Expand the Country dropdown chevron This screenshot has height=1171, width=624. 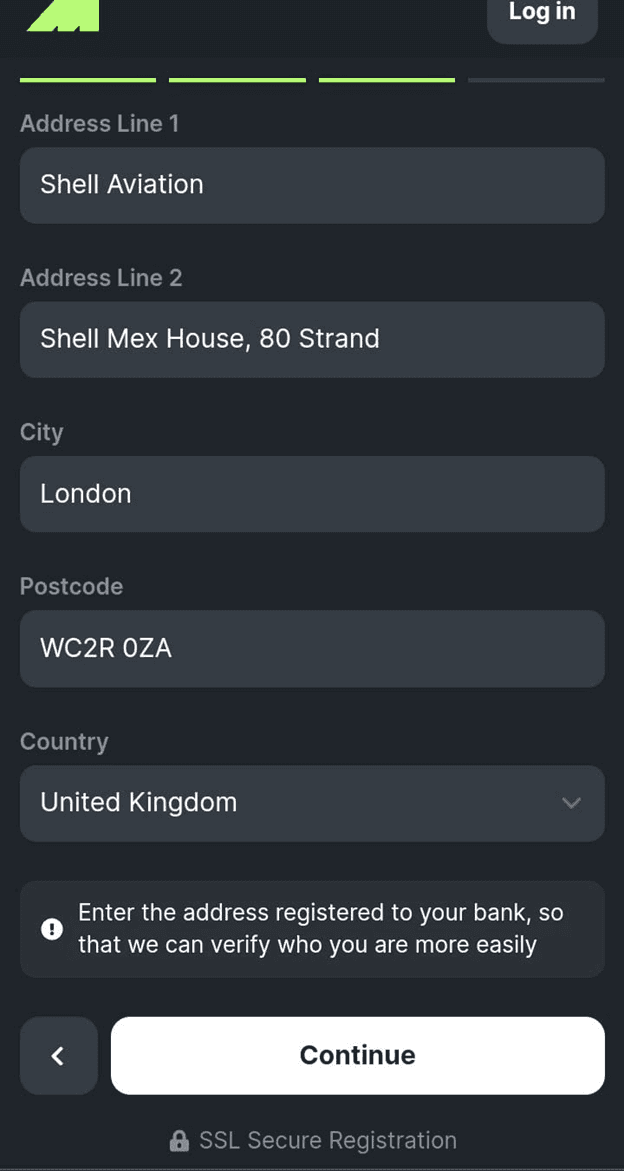[x=571, y=803]
